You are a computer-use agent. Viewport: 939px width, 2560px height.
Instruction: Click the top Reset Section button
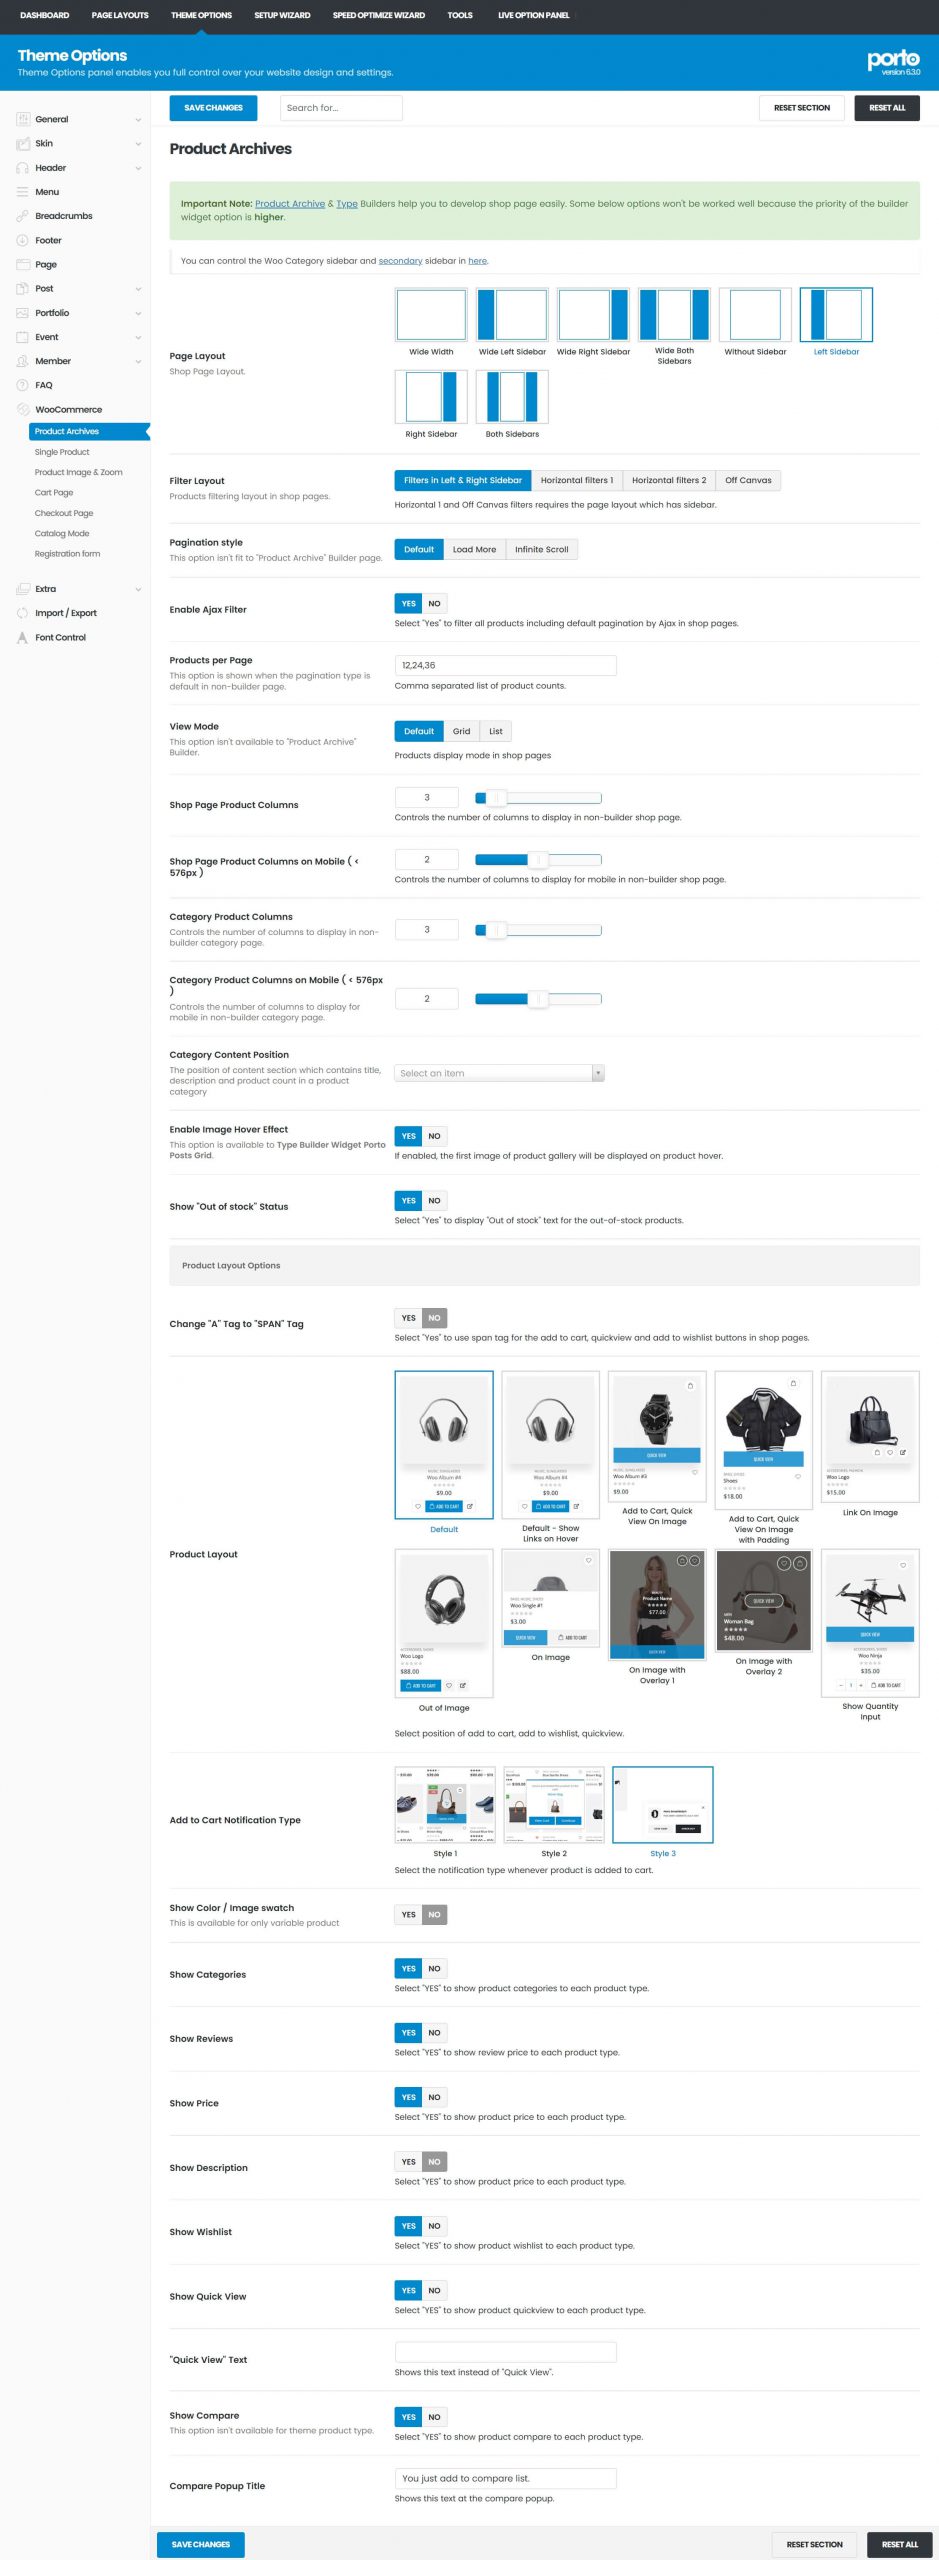(801, 108)
